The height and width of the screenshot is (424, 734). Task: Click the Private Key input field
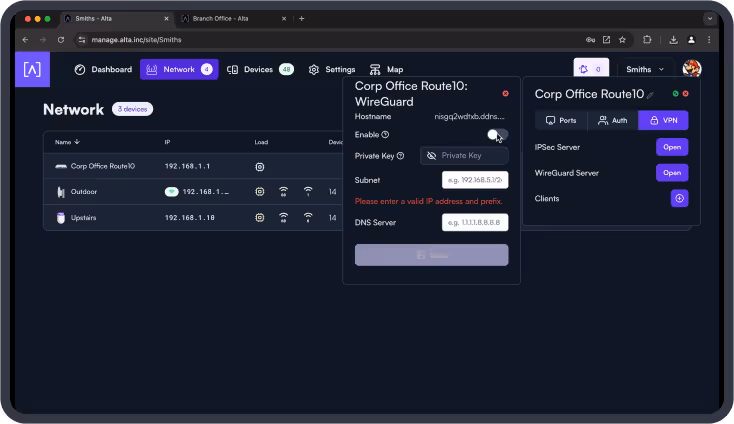coord(464,155)
